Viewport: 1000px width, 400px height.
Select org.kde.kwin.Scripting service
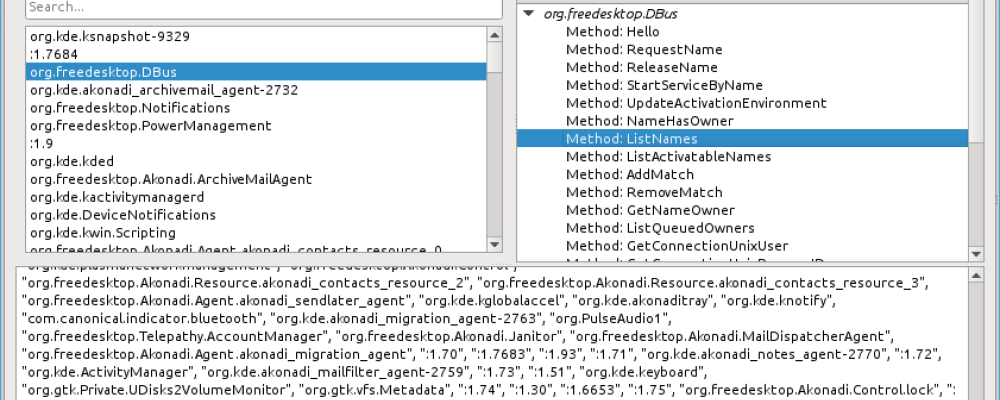pyautogui.click(x=102, y=233)
